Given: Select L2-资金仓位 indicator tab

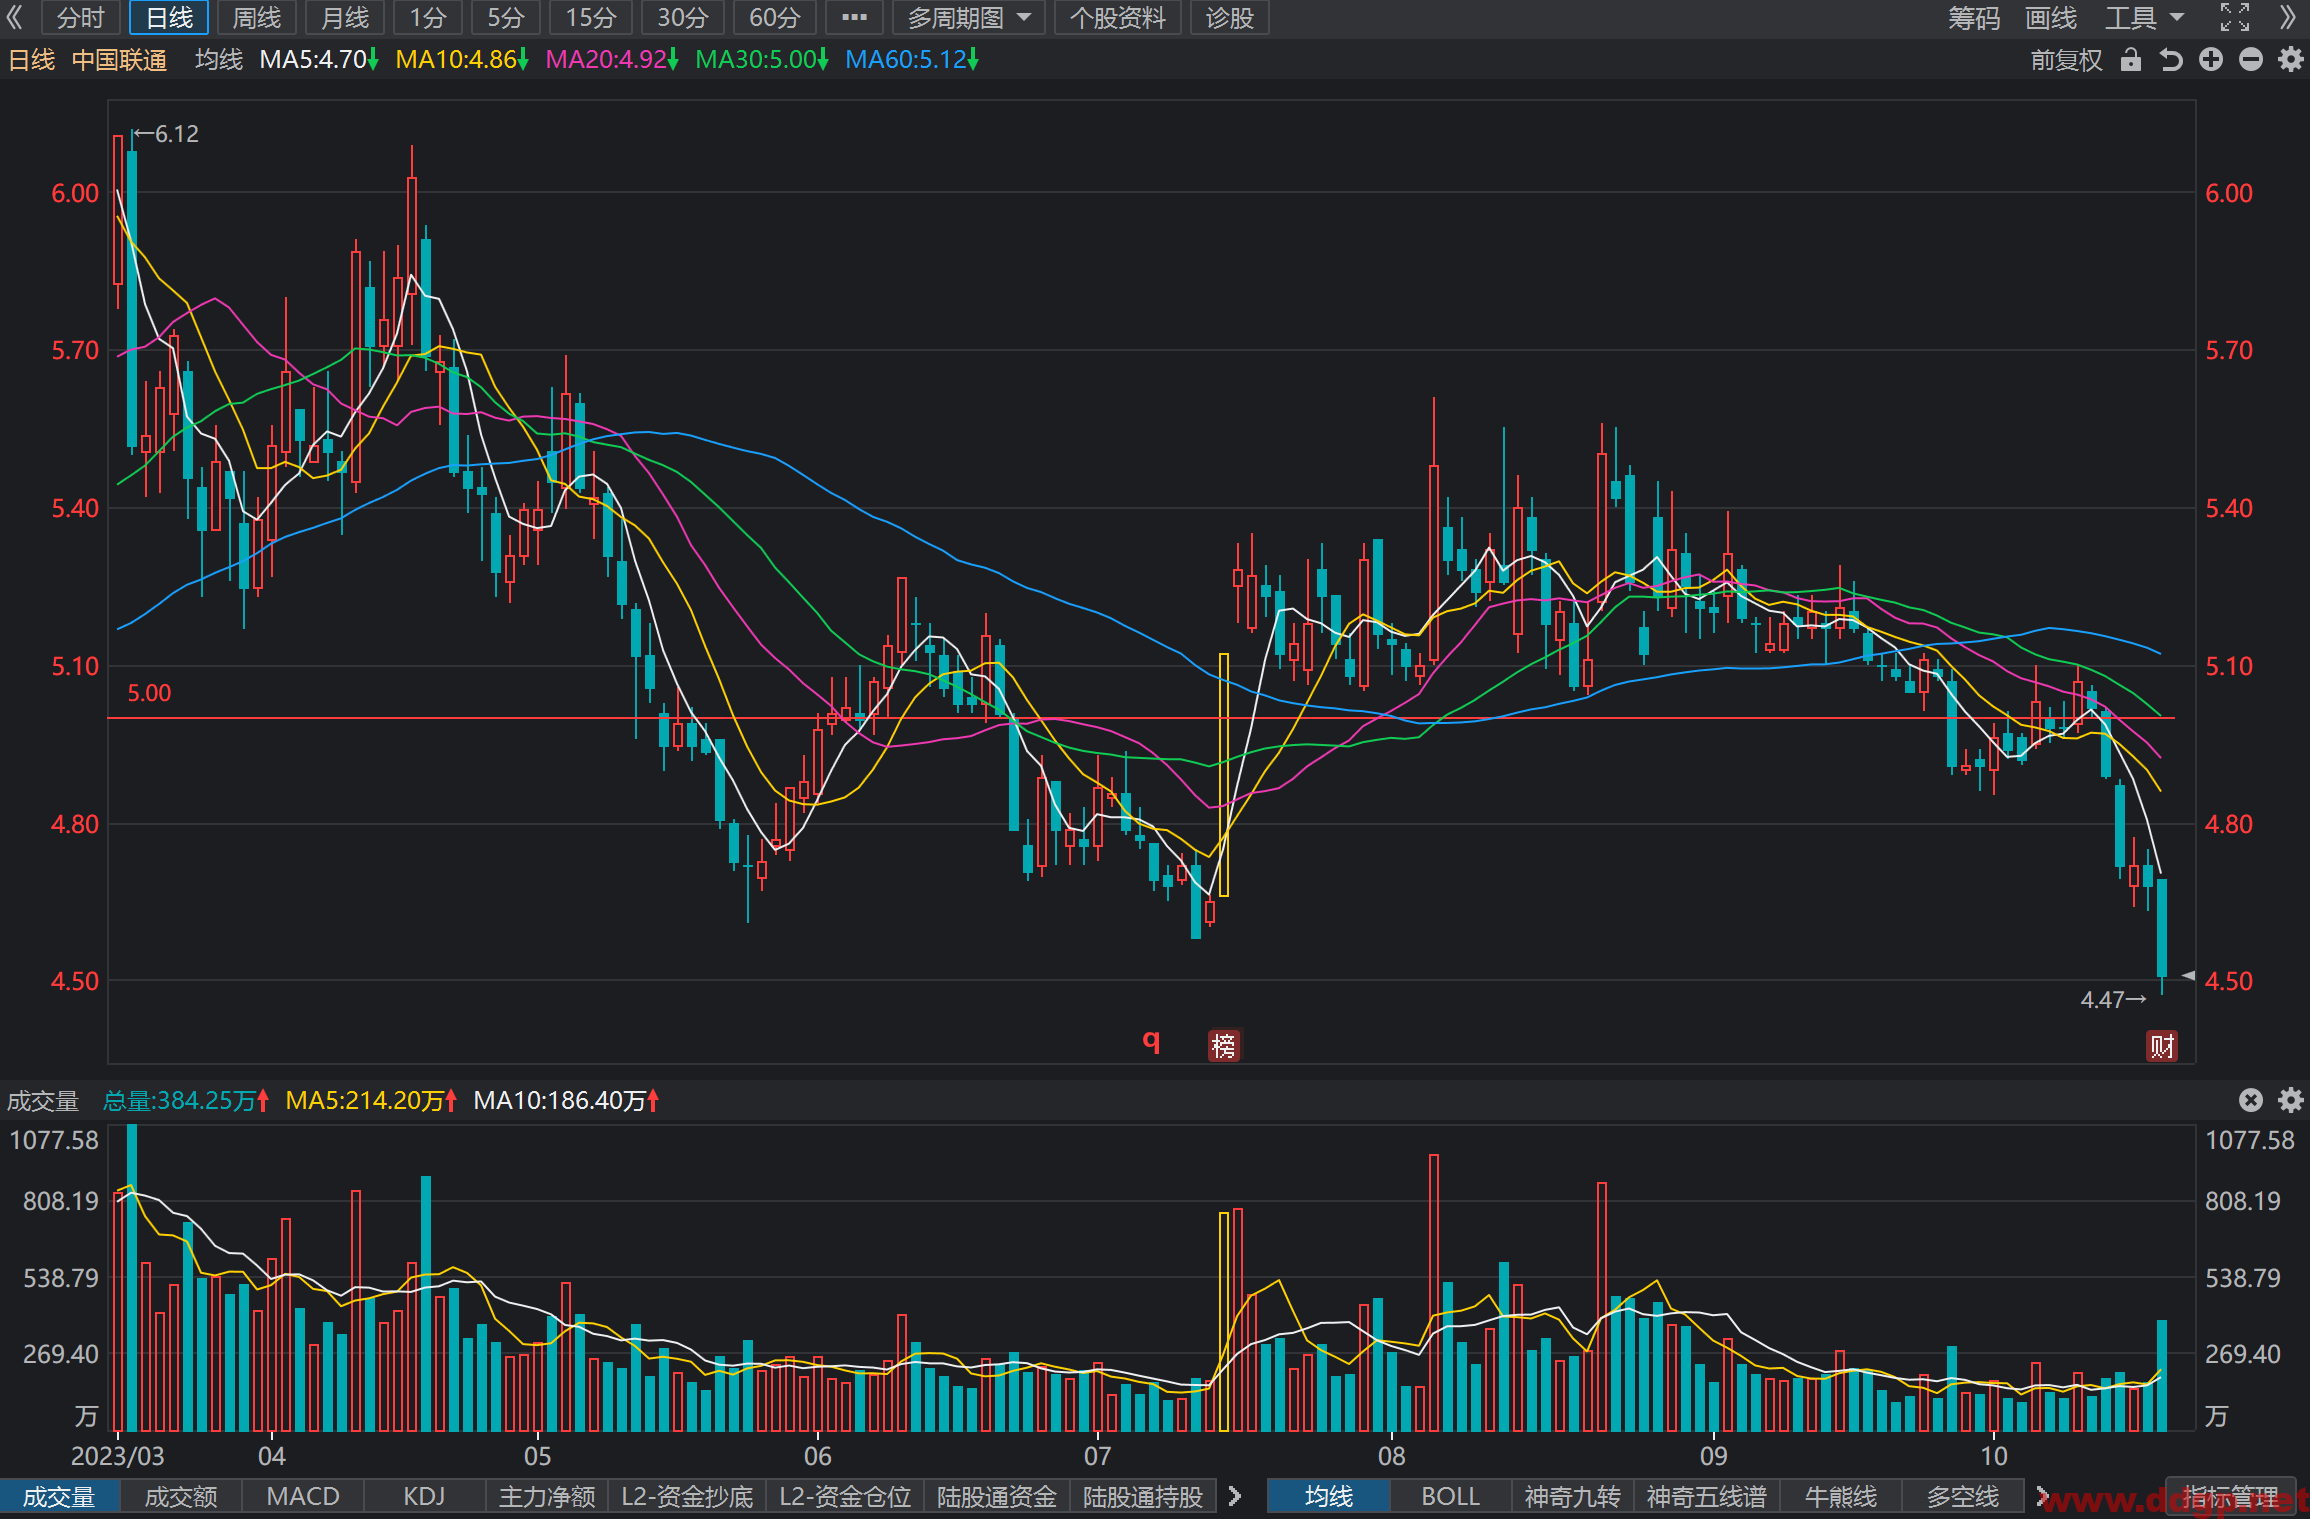Looking at the screenshot, I should [845, 1497].
